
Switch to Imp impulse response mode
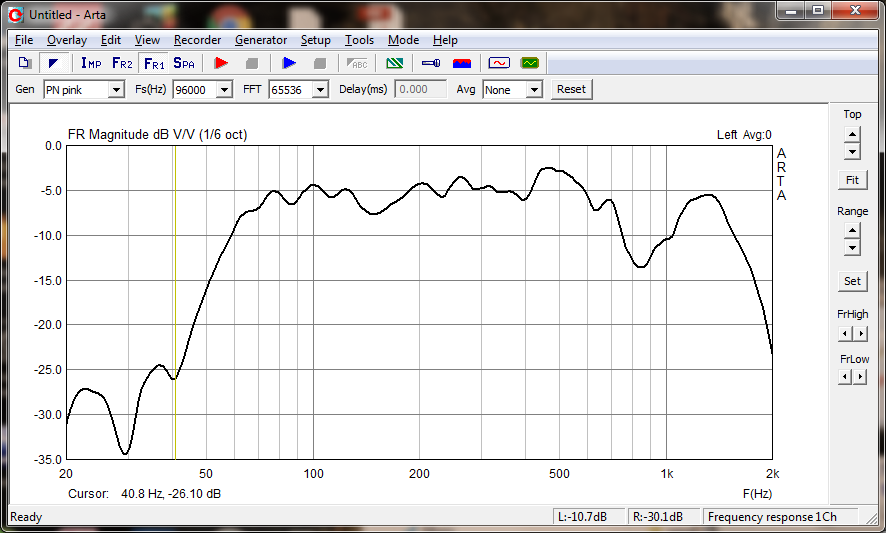tap(91, 63)
